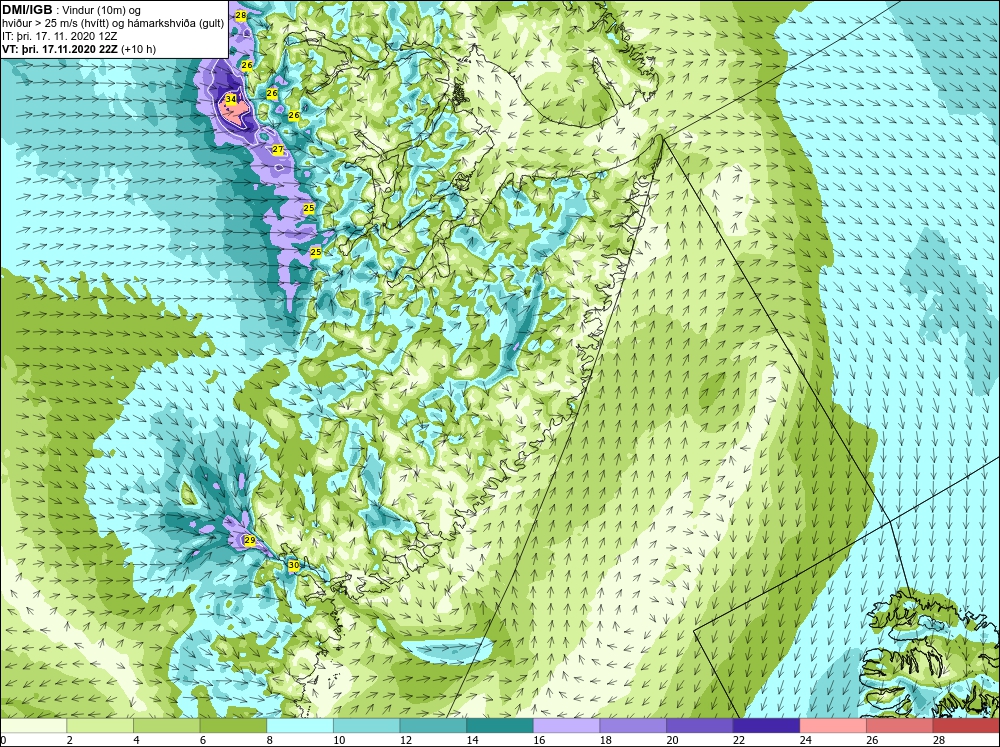
Task: Click the scale tick number 2
Action: coord(70,740)
